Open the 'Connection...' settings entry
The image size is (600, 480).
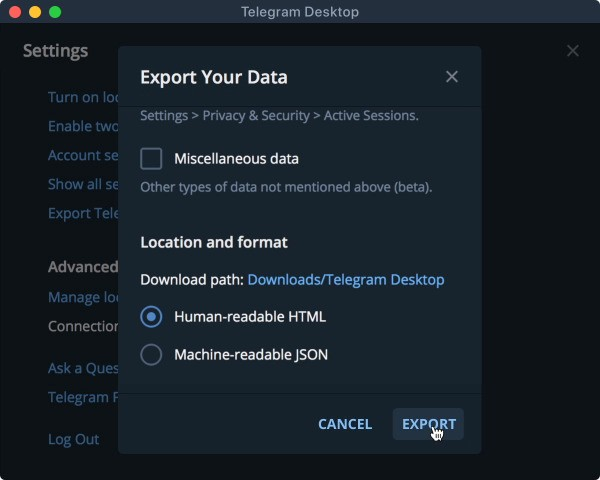tap(83, 327)
